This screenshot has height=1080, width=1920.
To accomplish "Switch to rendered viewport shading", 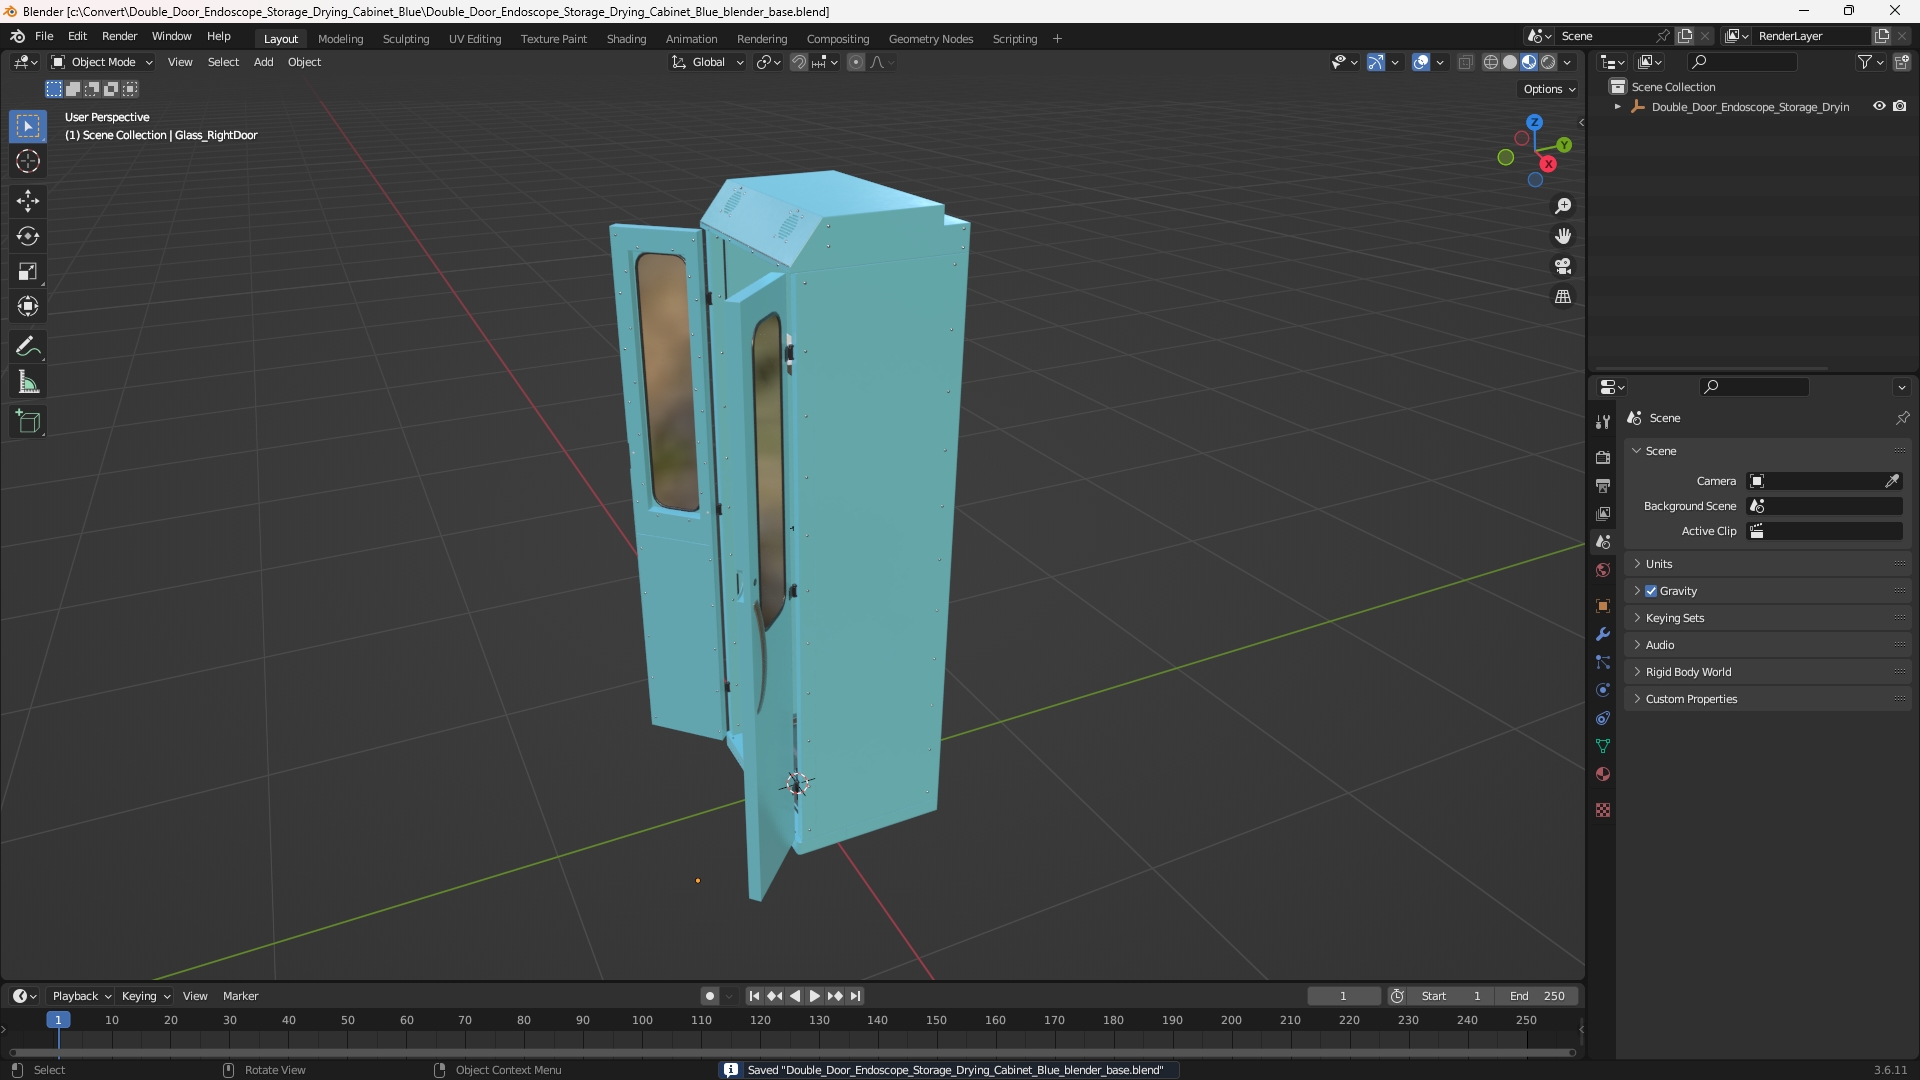I will 1548,62.
